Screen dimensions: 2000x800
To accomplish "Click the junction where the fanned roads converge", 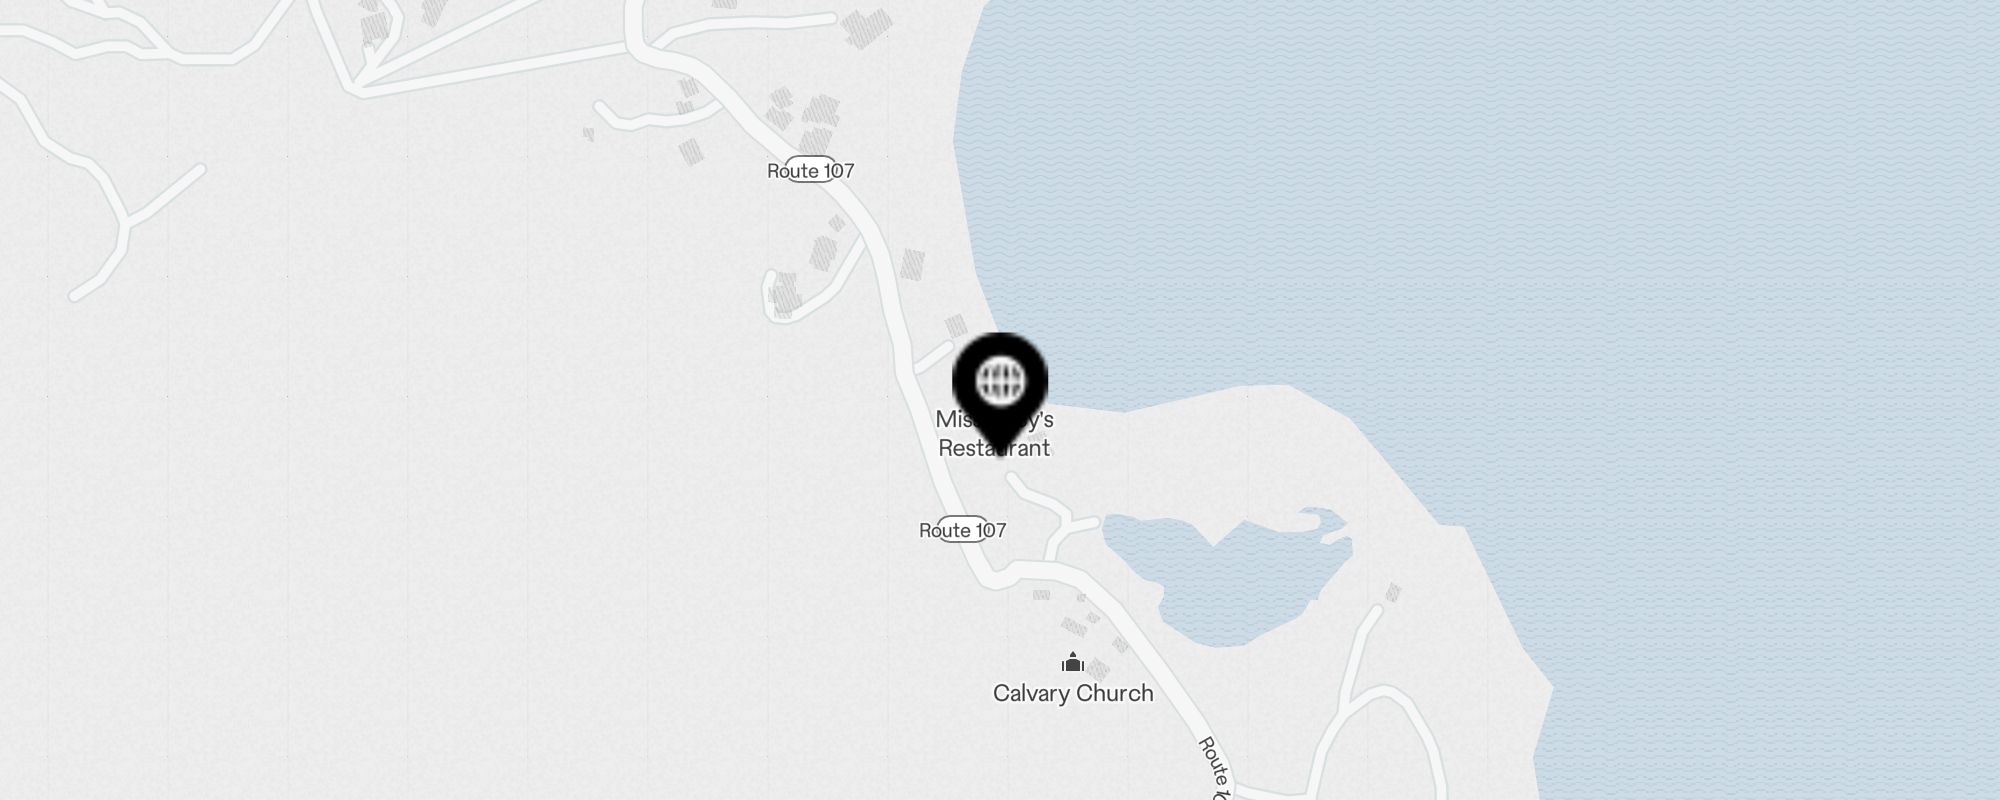I will [x=357, y=84].
